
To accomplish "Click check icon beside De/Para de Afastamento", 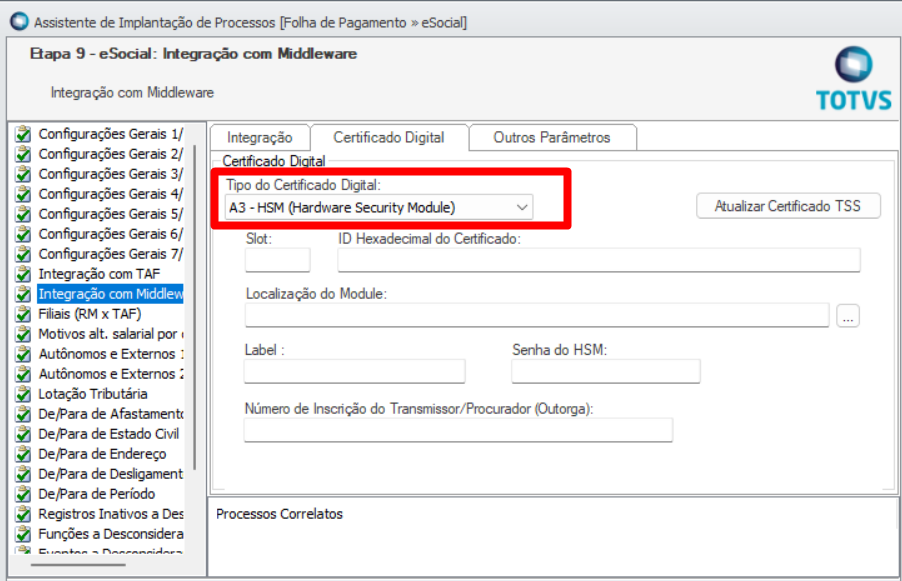I will pos(23,414).
